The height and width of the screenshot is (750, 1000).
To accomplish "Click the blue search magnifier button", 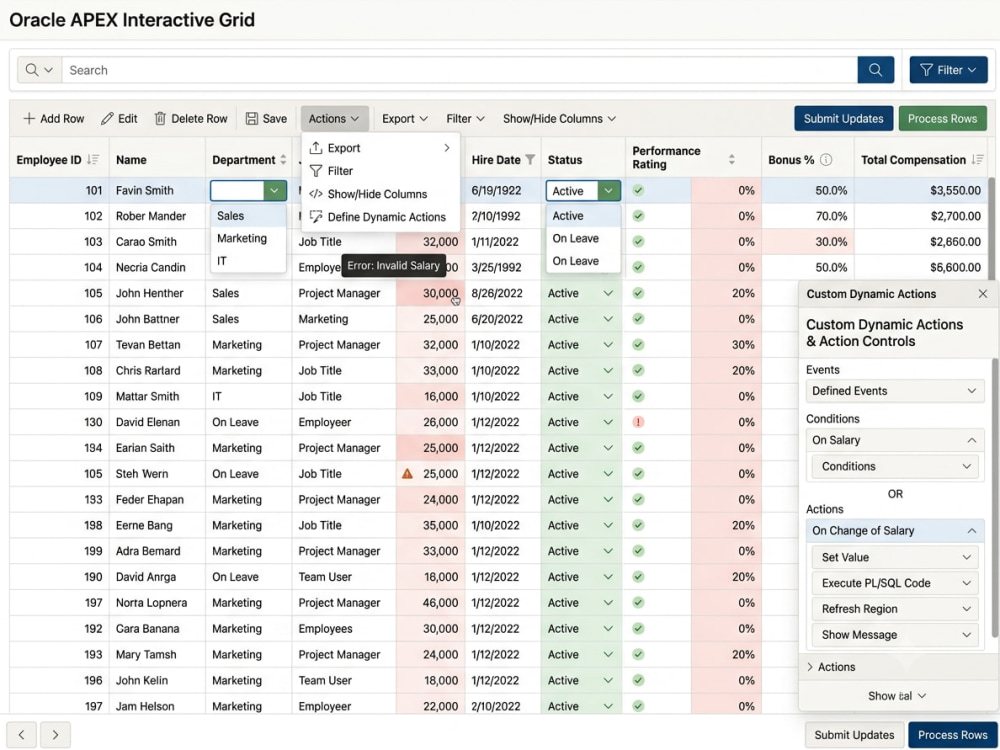I will coord(875,70).
